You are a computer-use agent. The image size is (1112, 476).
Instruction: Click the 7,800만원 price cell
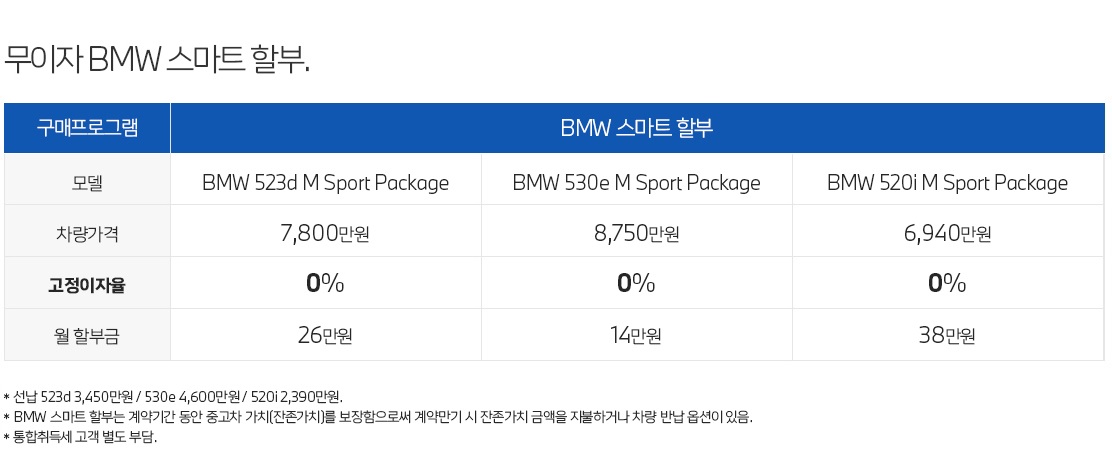(326, 233)
